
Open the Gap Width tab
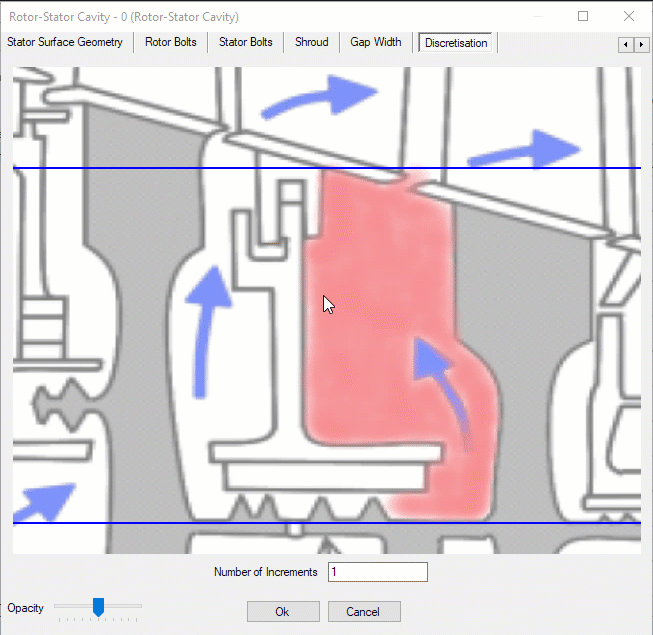[376, 42]
